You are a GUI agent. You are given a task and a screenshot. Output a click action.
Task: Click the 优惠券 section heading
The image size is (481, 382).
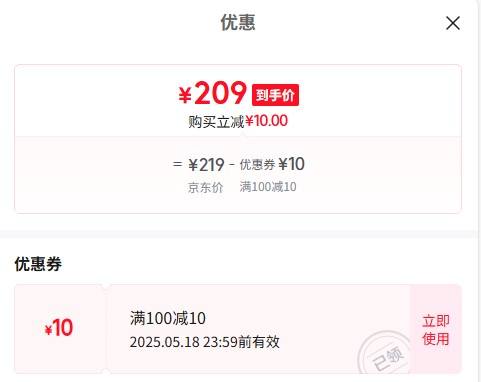38,264
